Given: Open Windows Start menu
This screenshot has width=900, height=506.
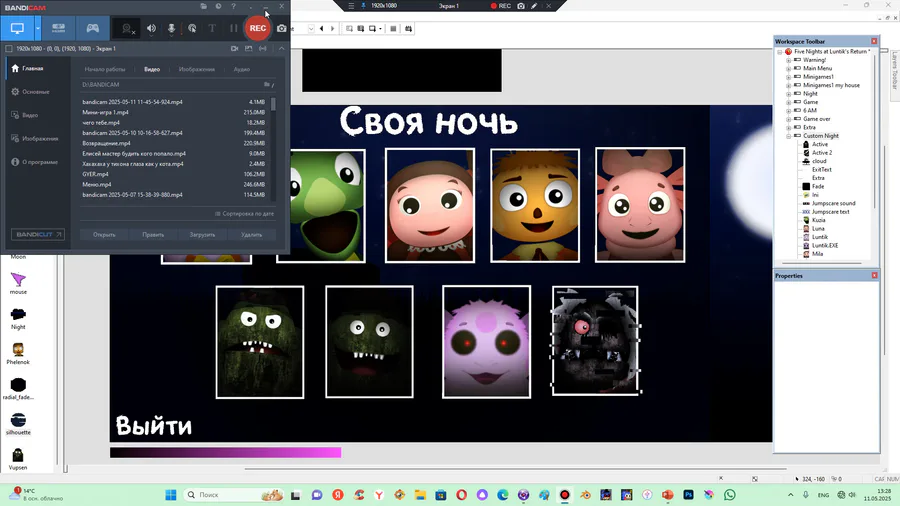Looking at the screenshot, I should click(170, 495).
